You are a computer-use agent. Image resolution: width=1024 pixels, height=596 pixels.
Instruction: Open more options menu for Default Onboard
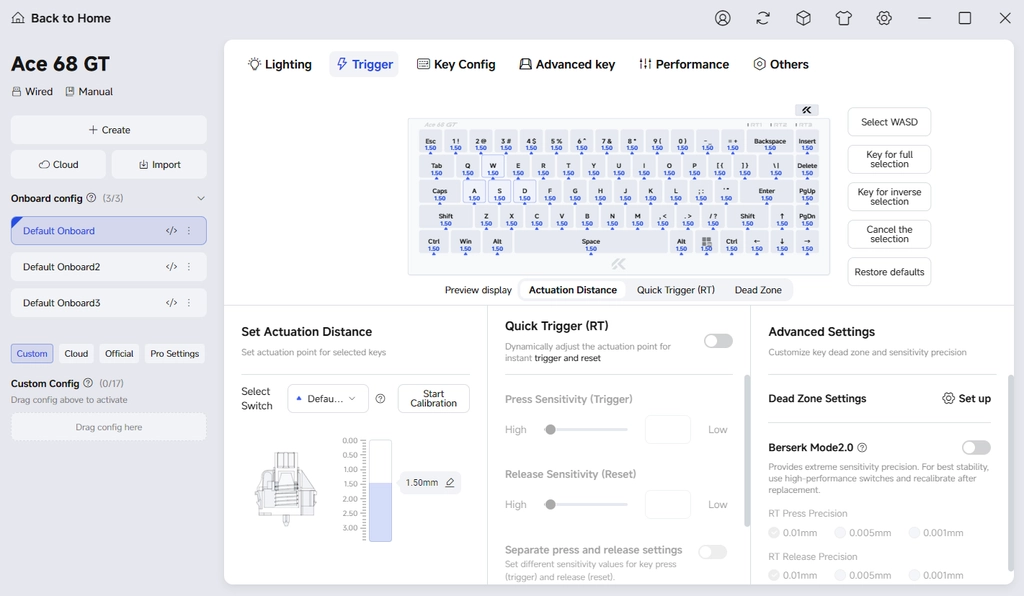point(189,230)
